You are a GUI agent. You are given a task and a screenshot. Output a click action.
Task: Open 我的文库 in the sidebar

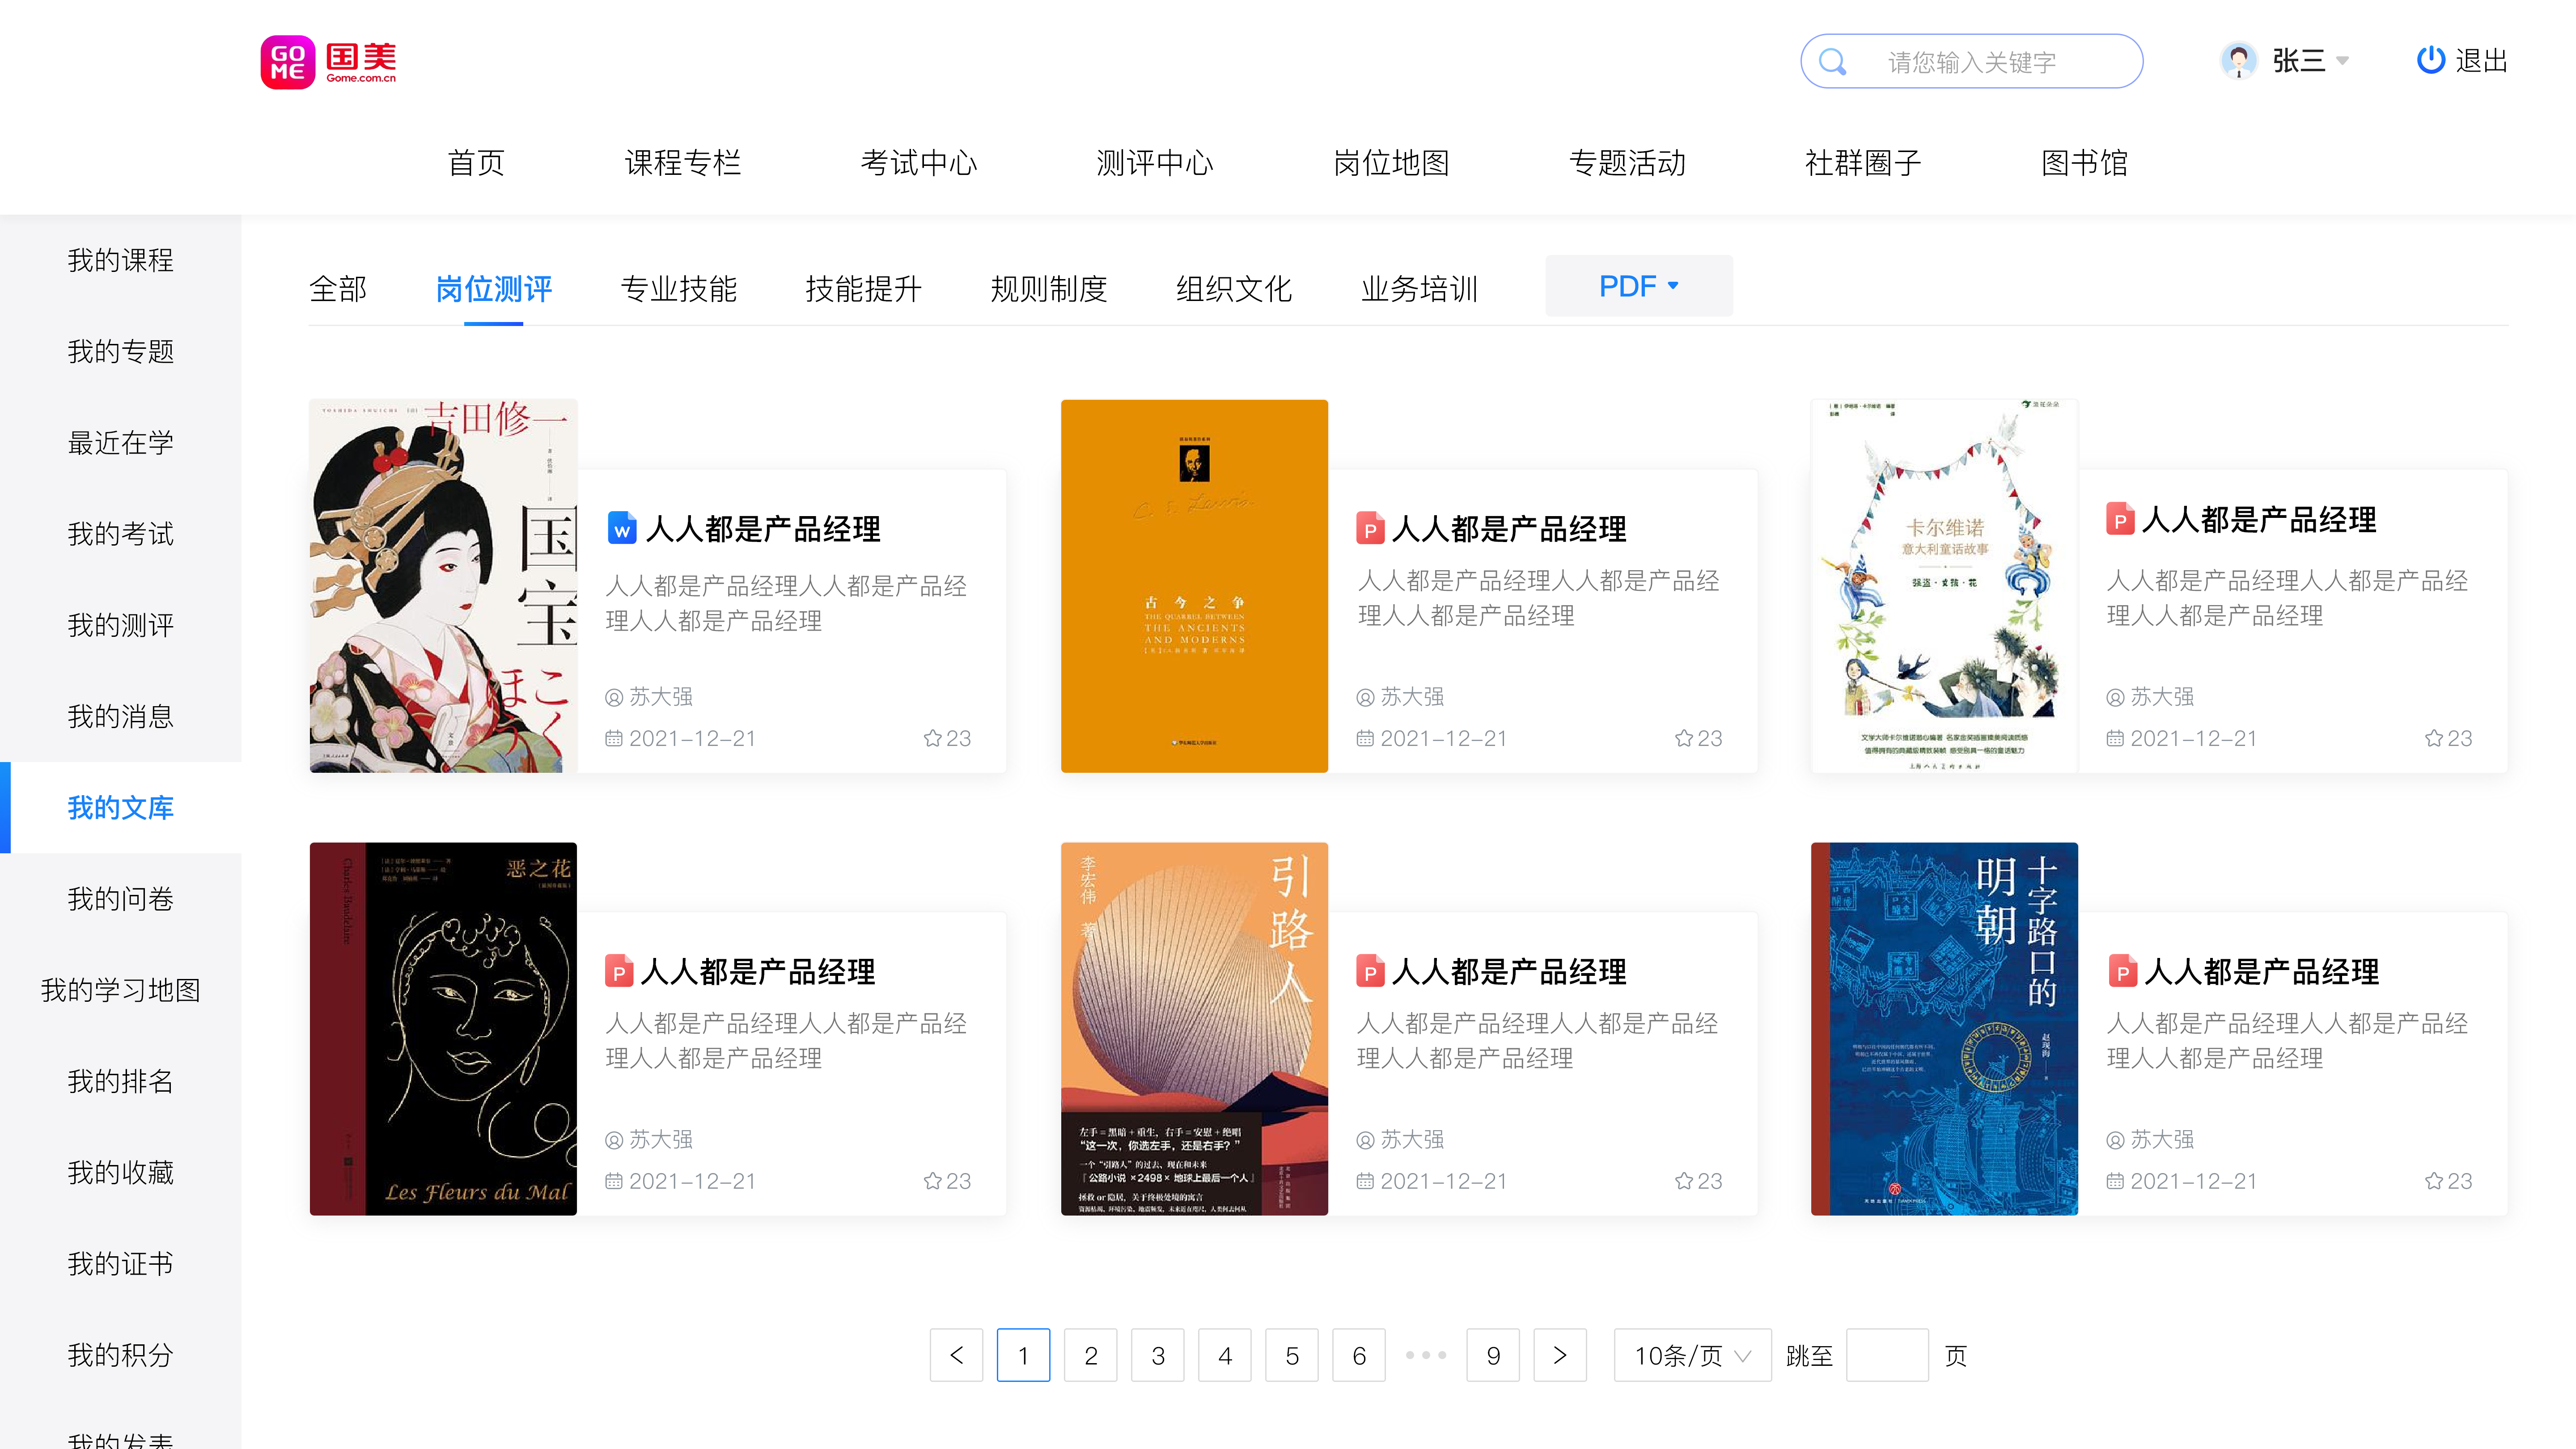click(x=121, y=808)
